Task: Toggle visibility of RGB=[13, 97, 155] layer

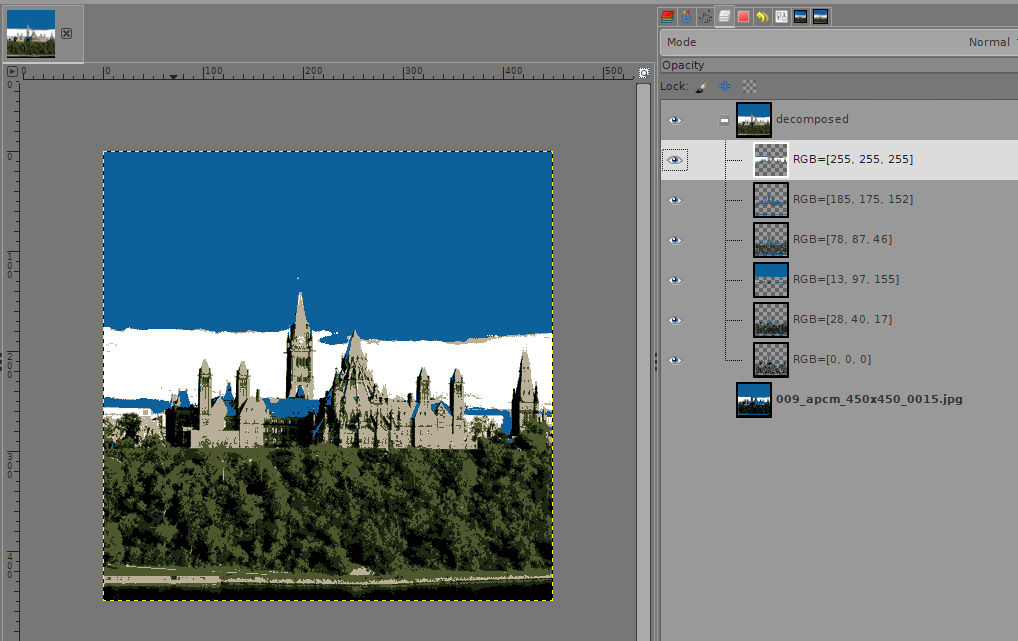Action: coord(675,280)
